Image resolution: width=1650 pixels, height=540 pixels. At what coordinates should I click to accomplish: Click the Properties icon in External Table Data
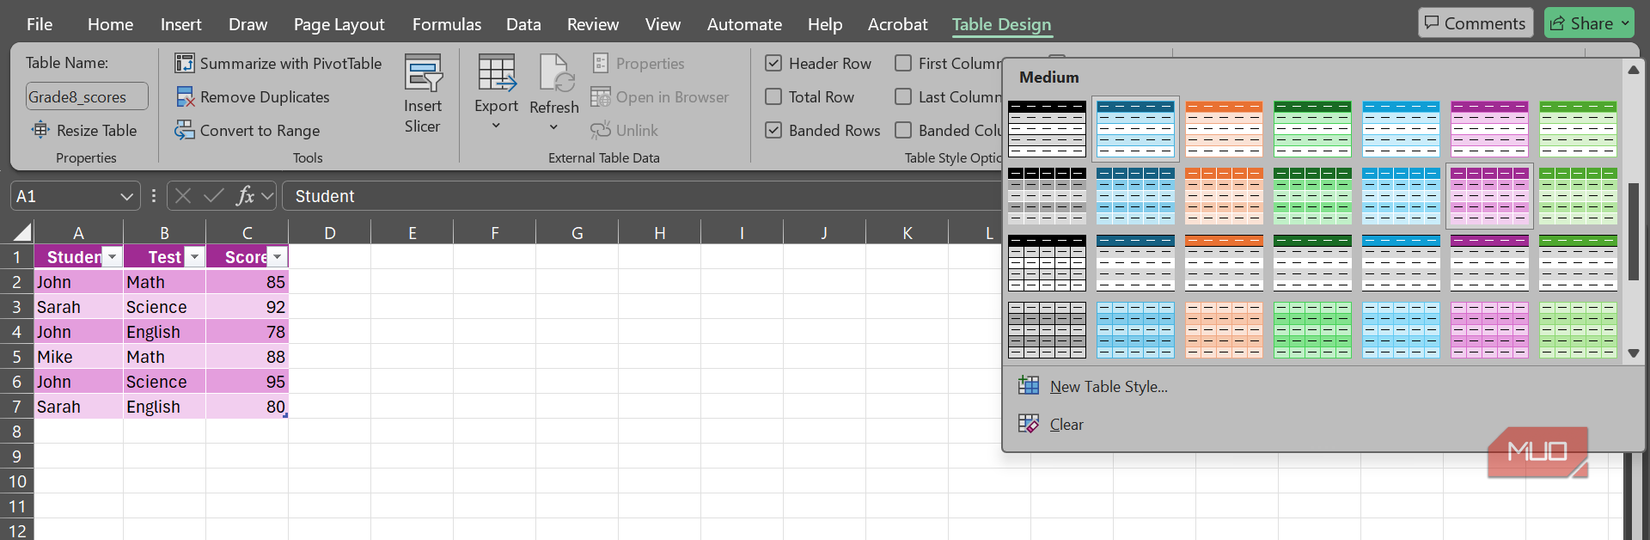[601, 63]
